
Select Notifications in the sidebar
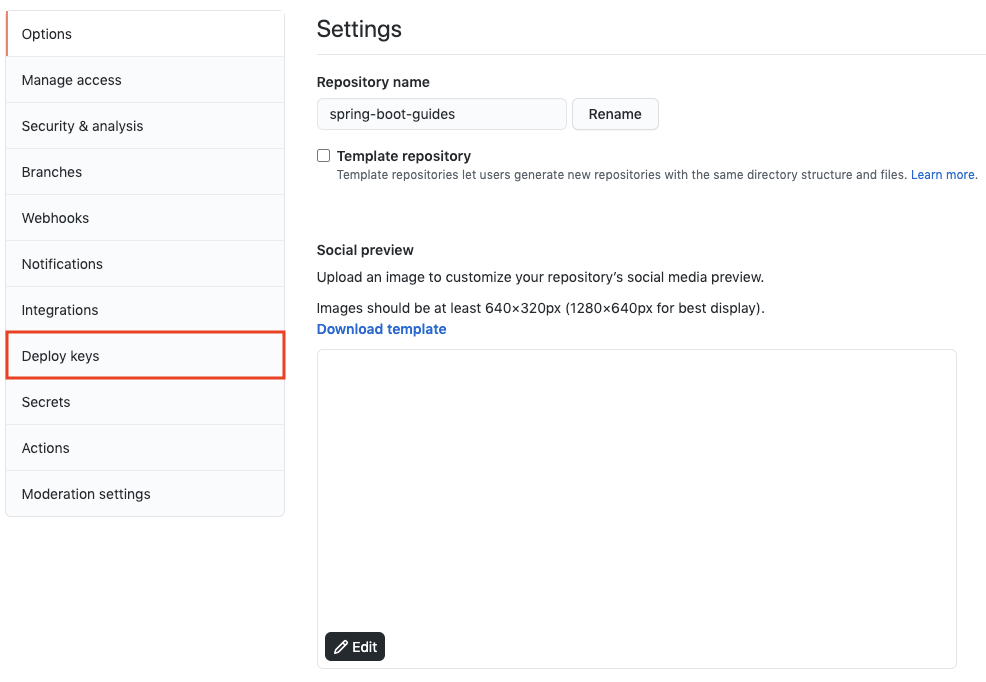click(x=62, y=264)
